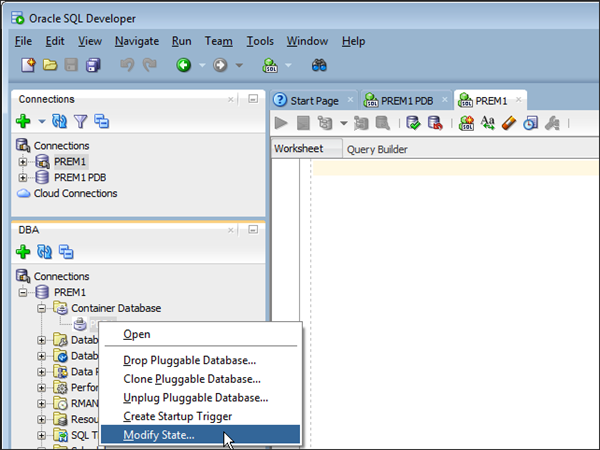600x450 pixels.
Task: Collapse PREM1 node in DBA tree
Action: click(23, 292)
